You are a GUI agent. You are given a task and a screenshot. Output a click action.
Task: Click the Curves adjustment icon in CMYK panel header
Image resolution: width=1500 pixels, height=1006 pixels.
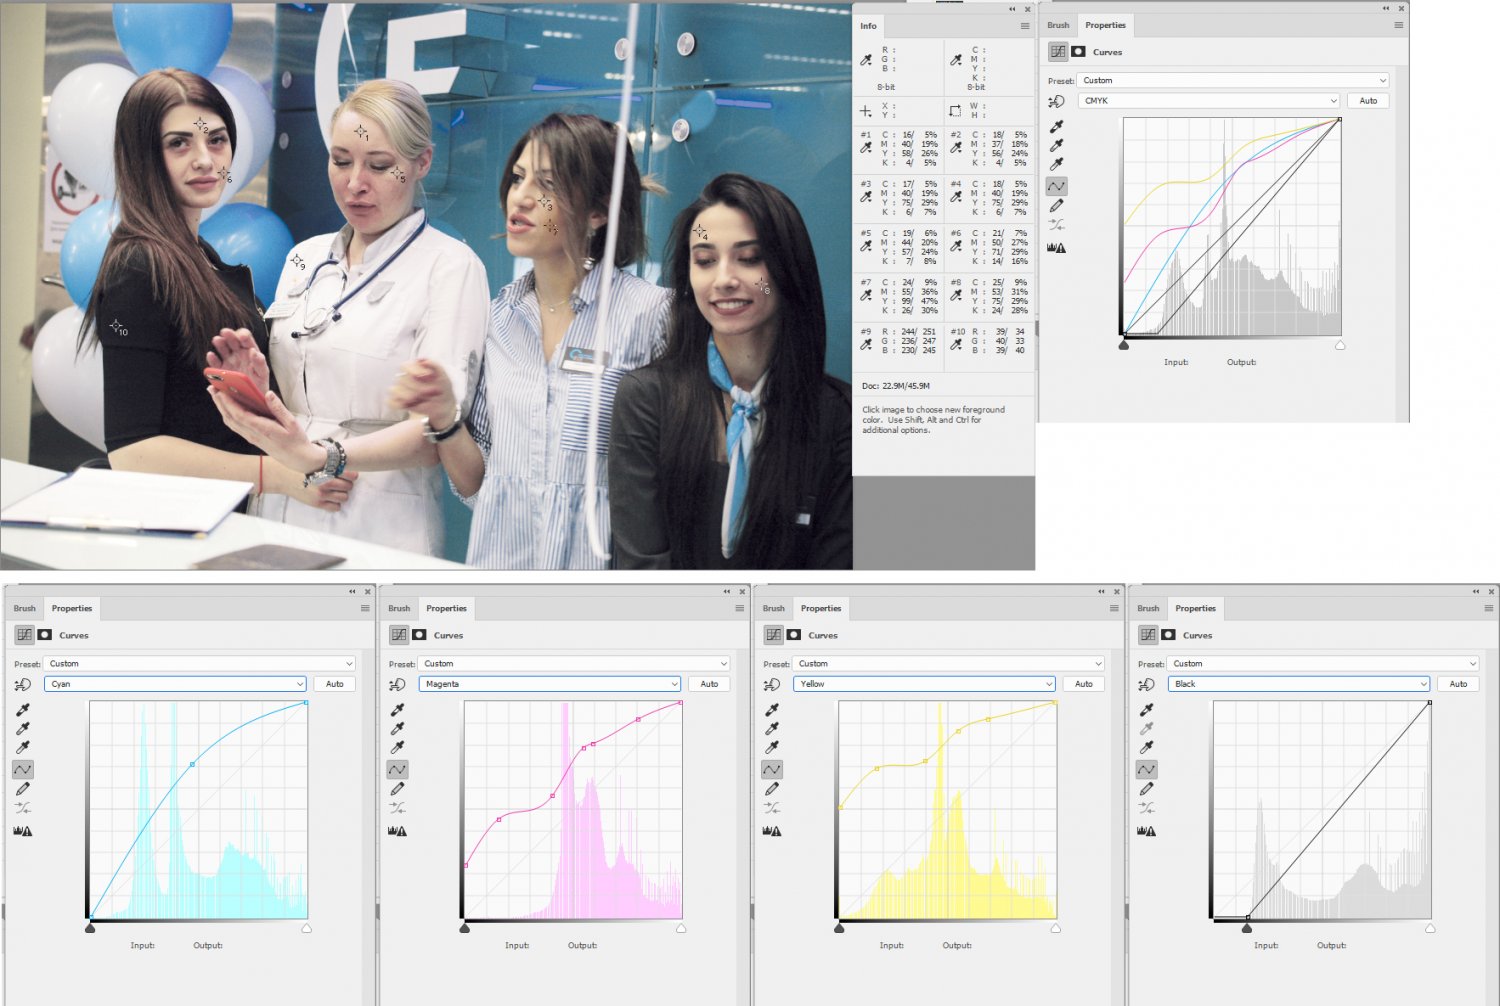(1058, 52)
